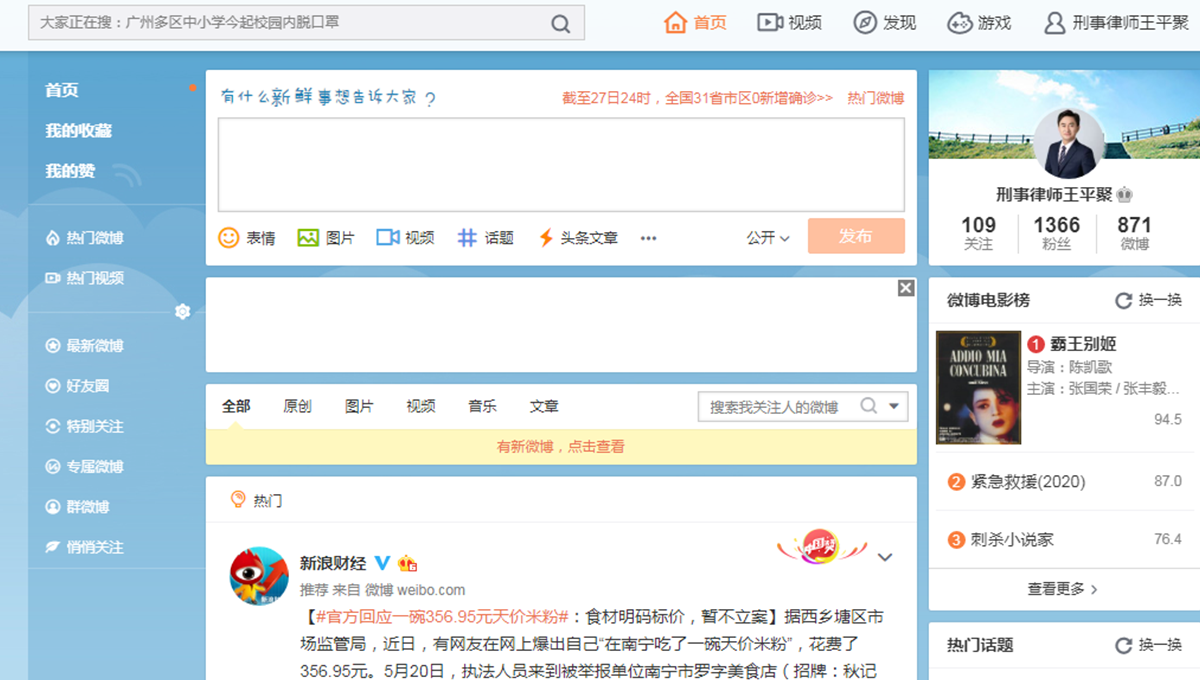The image size is (1200, 680).
Task: Click the 霸王别姬 movie poster thumbnail
Action: click(978, 388)
